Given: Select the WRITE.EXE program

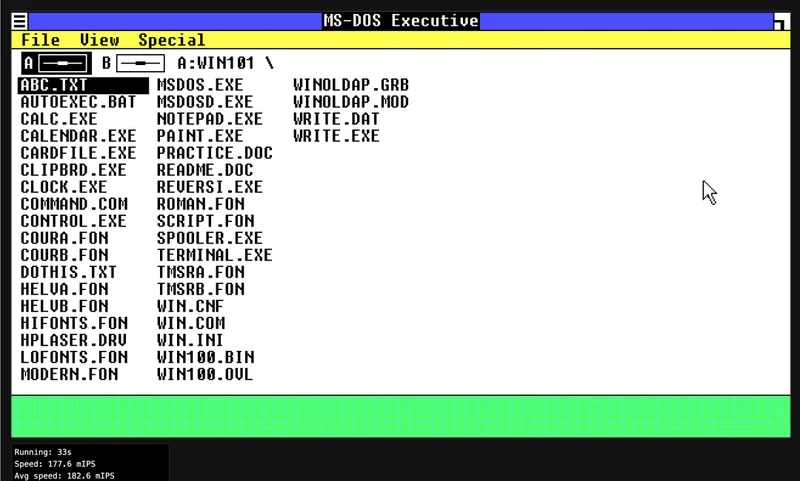Looking at the screenshot, I should (x=336, y=136).
